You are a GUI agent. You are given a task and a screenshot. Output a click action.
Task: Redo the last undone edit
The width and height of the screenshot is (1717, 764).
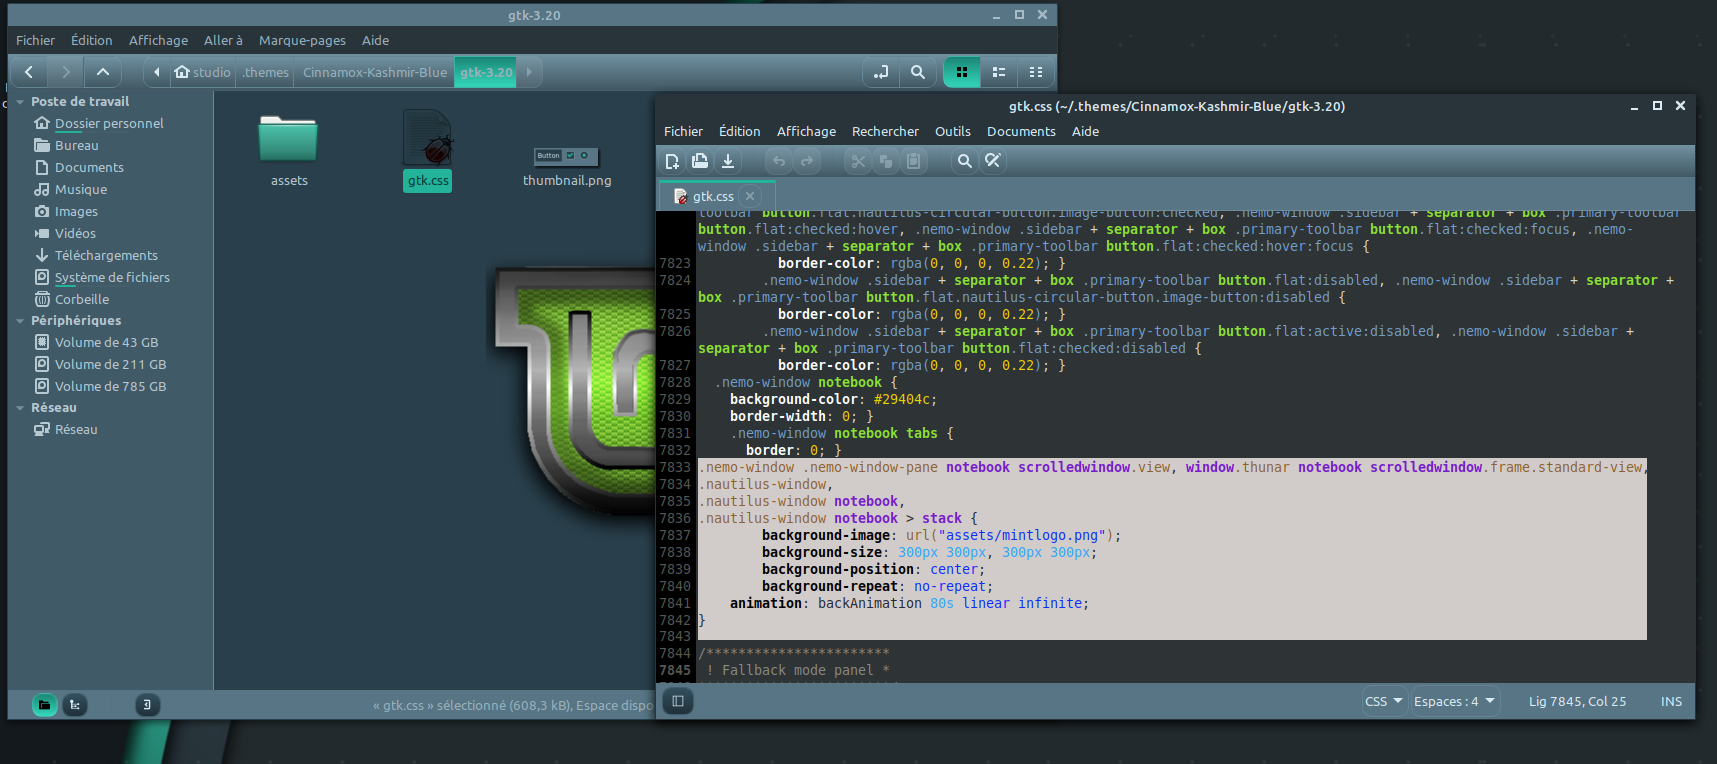(x=807, y=161)
